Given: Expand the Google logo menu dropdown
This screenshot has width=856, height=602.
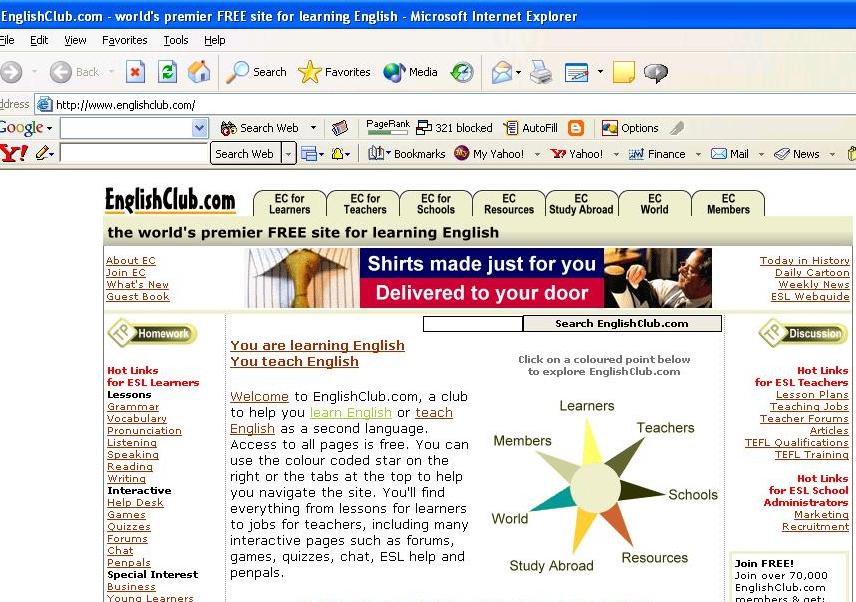Looking at the screenshot, I should pyautogui.click(x=49, y=128).
